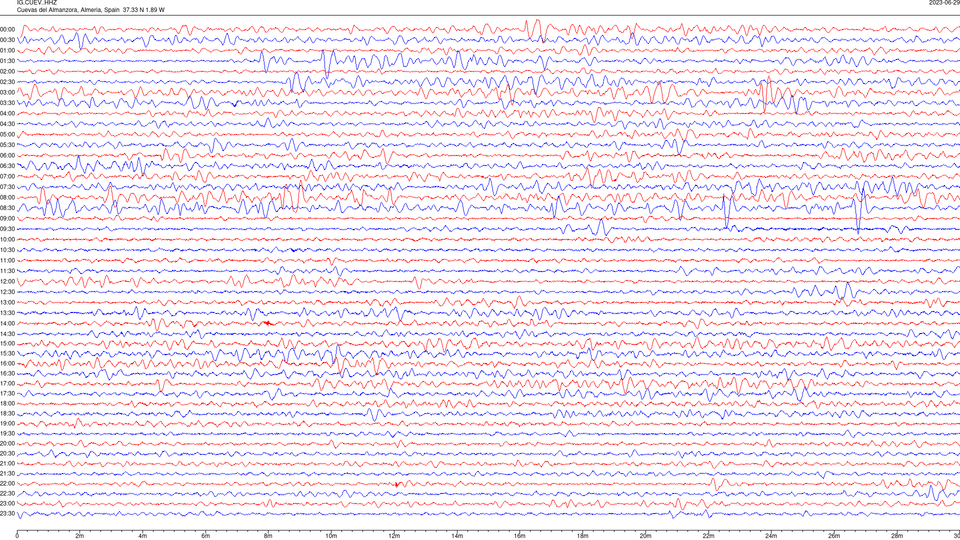Viewport: 960px width, 540px height.
Task: Click the 16:00 time marker text
Action: 7,363
